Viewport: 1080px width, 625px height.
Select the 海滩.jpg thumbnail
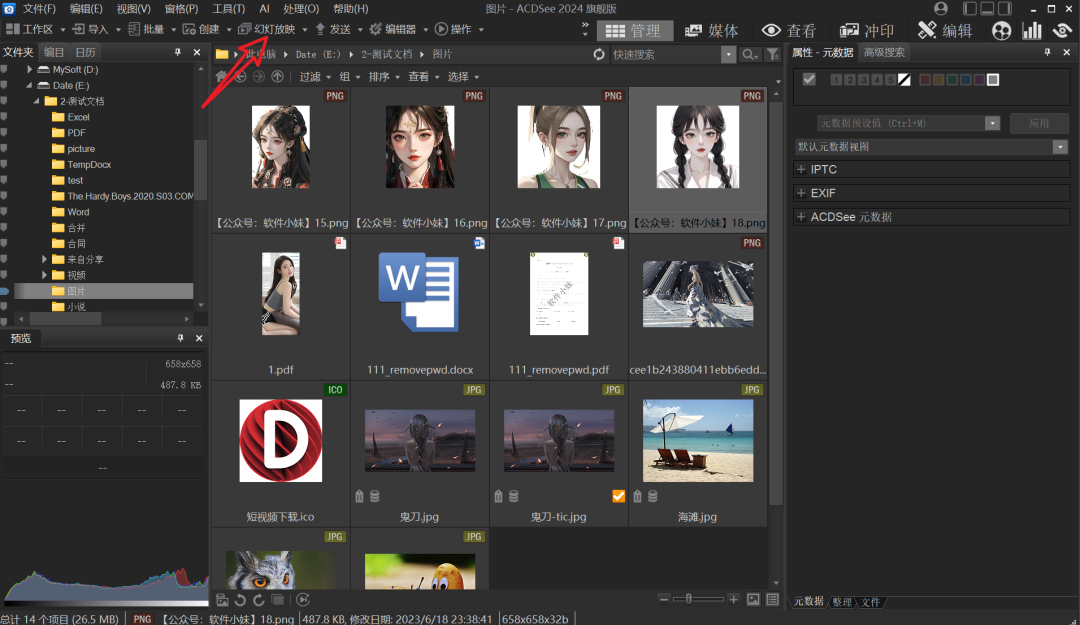coord(698,440)
